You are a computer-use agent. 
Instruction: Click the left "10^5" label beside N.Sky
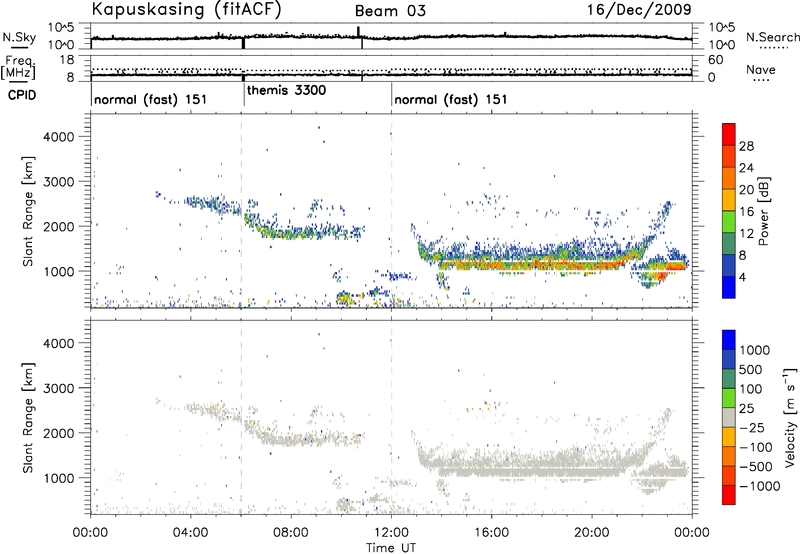61,28
